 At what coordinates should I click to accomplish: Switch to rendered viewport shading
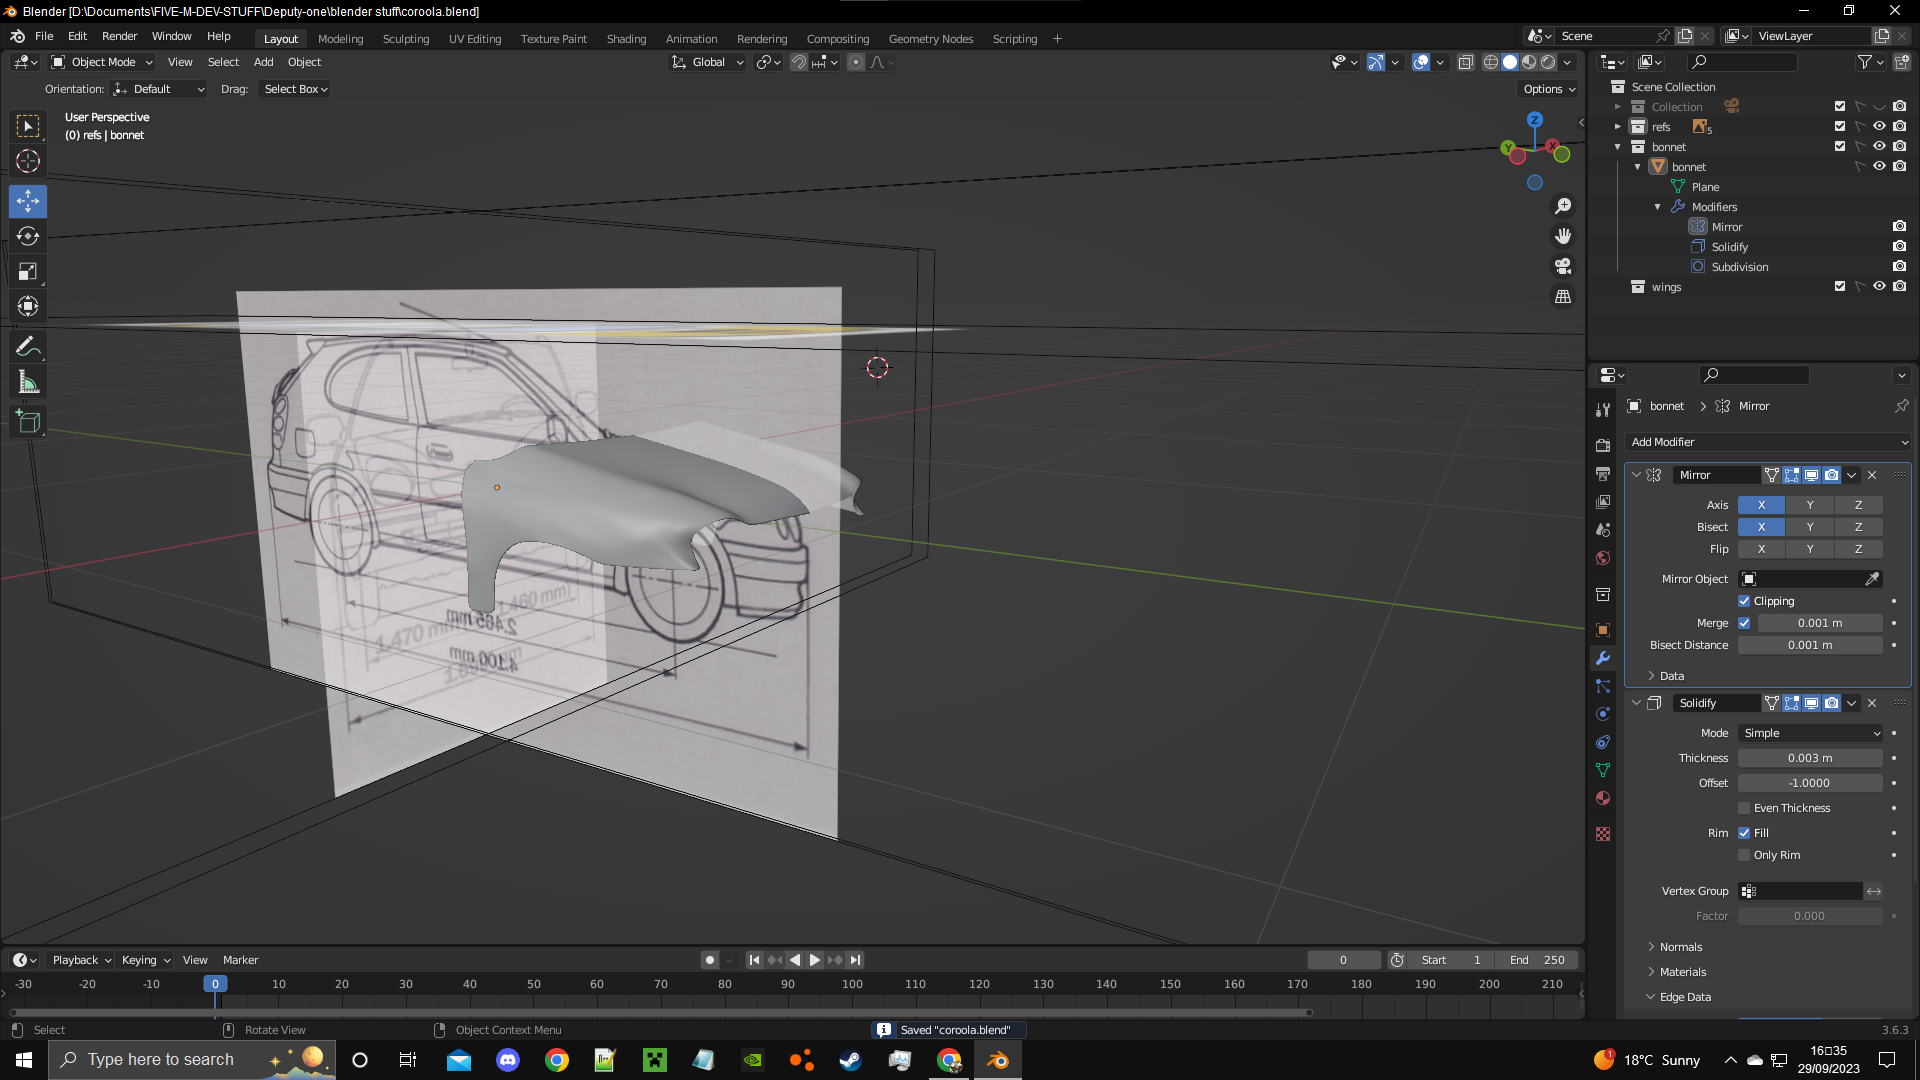[x=1548, y=62]
